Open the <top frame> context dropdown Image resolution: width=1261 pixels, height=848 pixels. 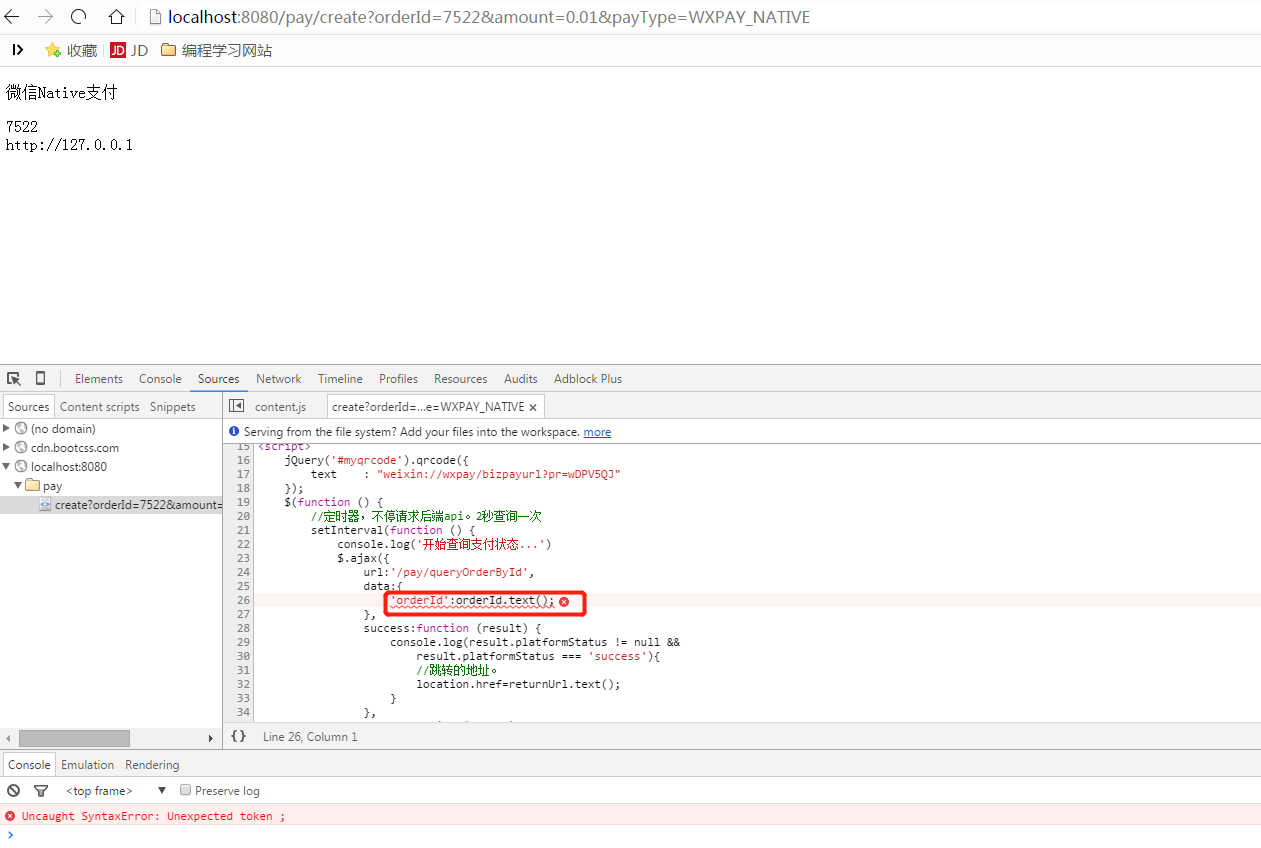click(115, 791)
